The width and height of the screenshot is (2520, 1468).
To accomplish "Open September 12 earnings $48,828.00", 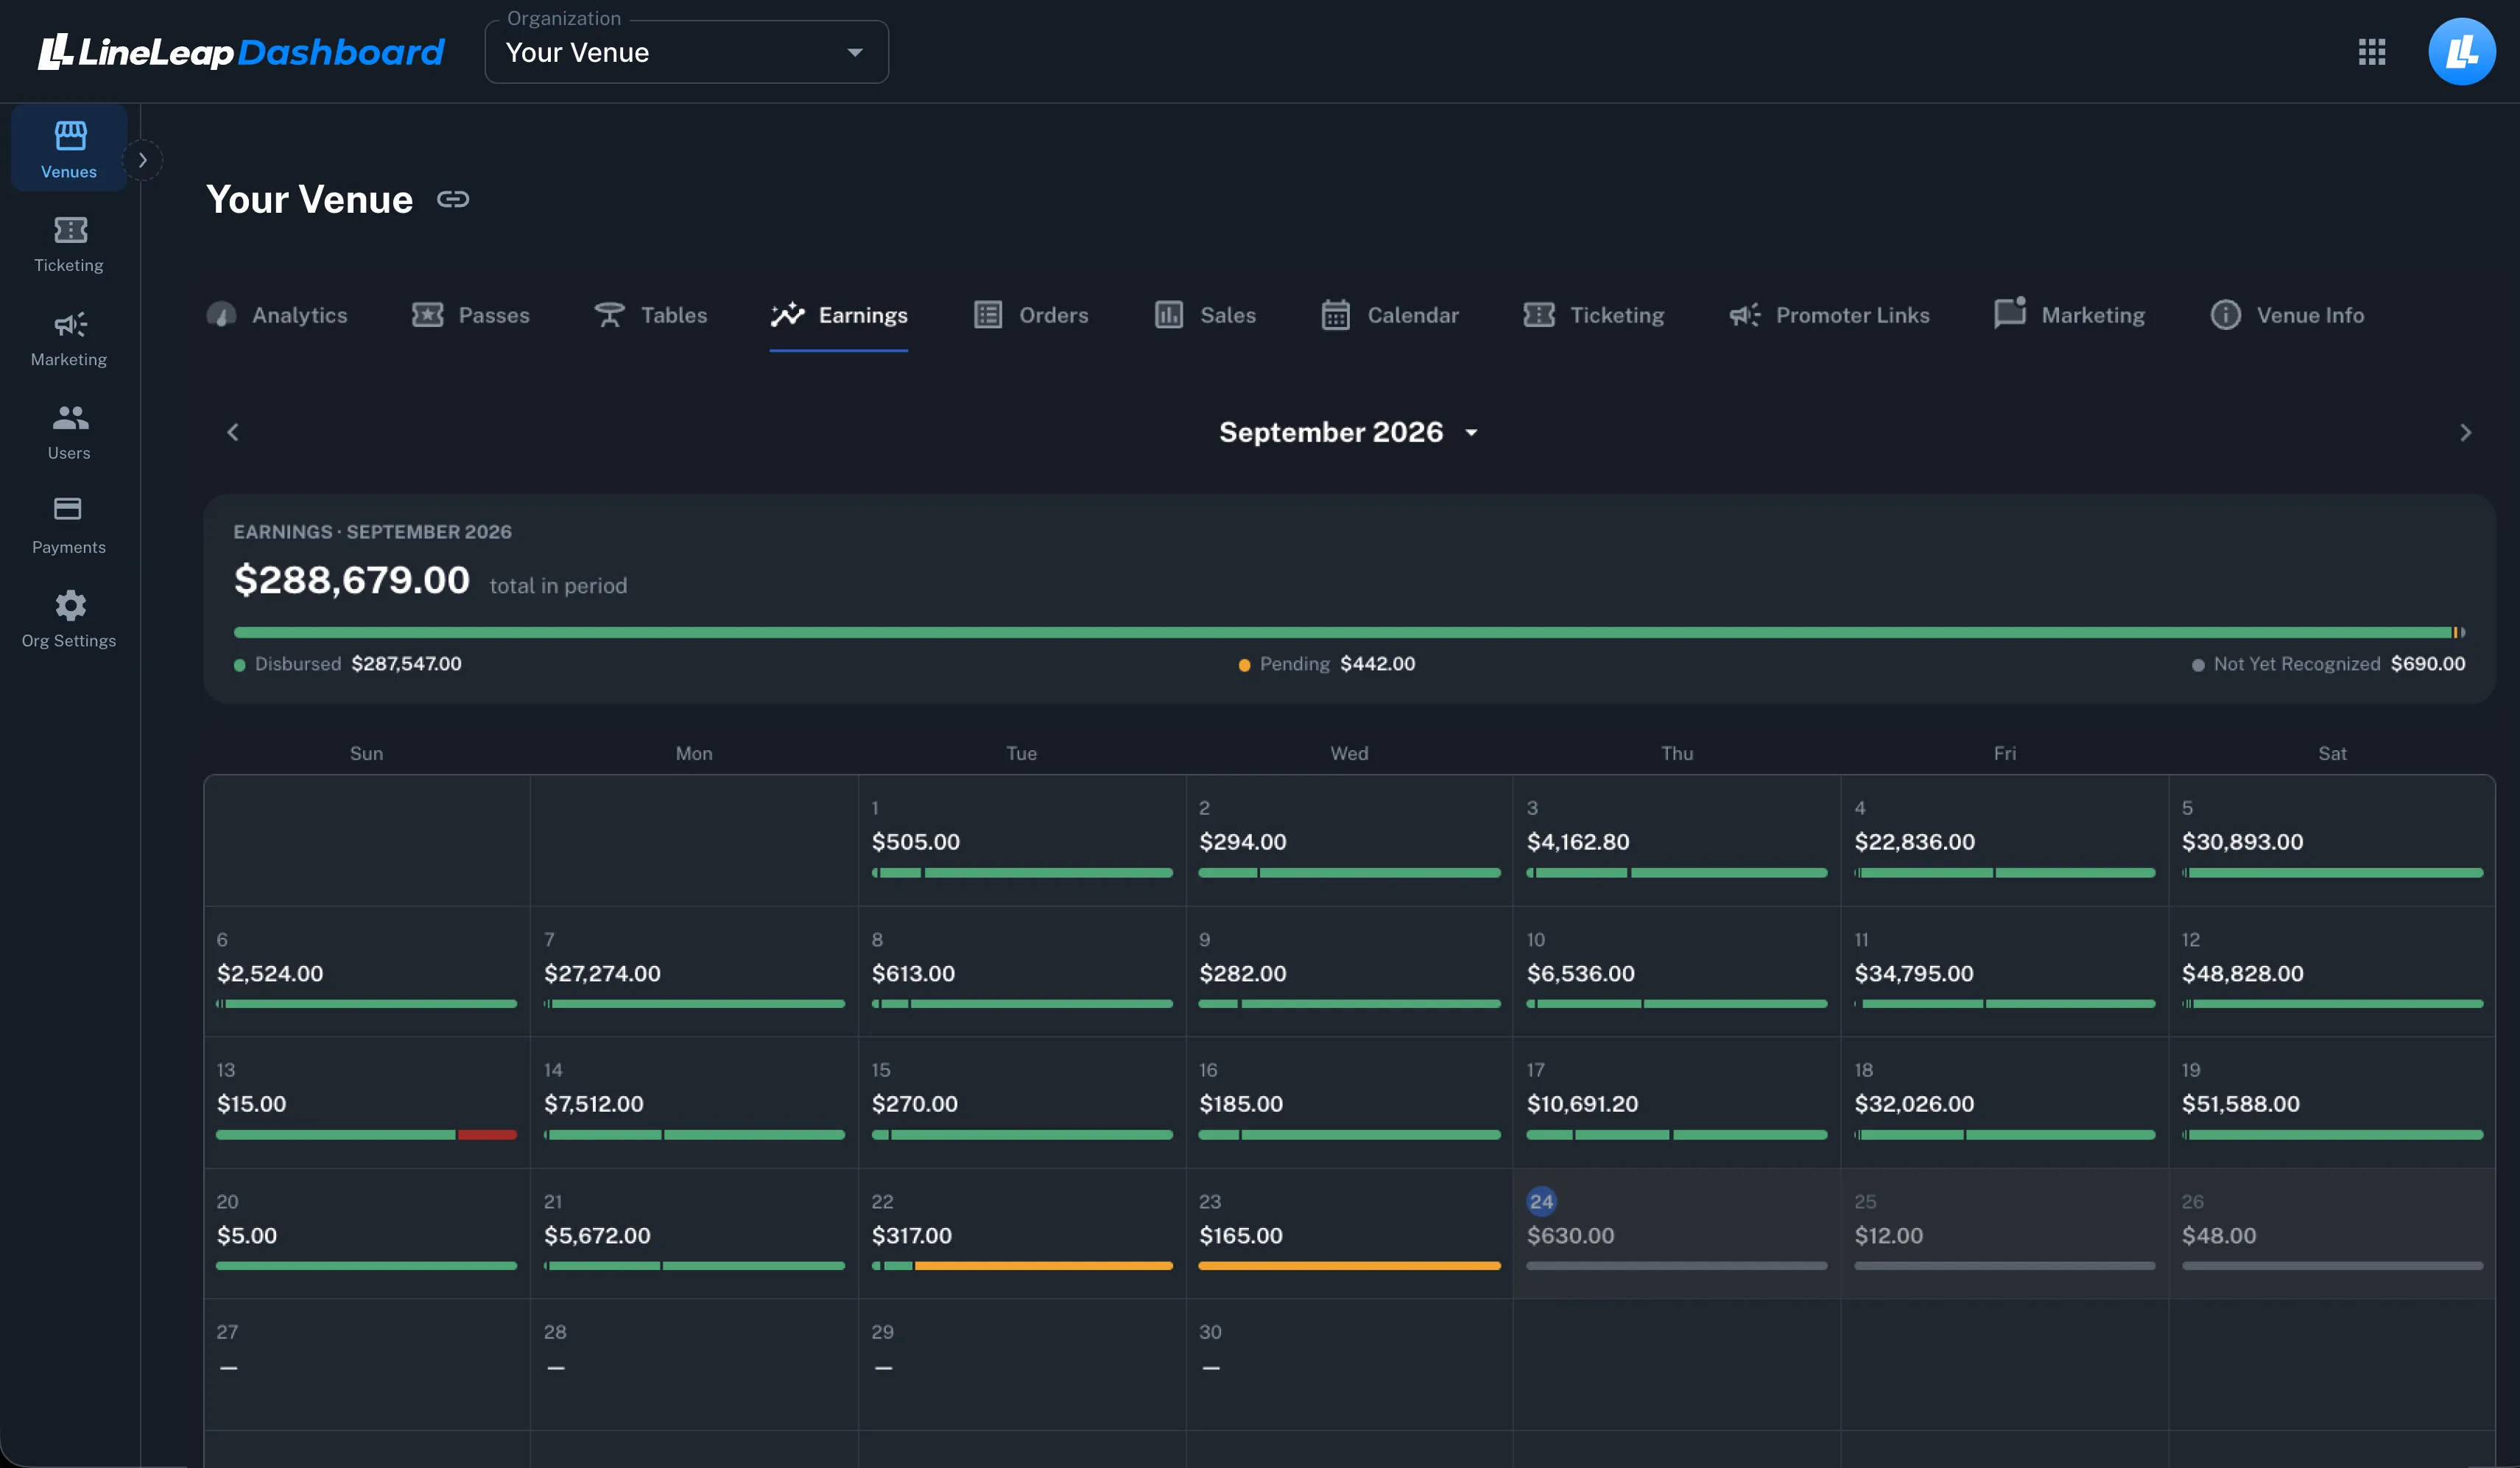I will pos(2332,972).
